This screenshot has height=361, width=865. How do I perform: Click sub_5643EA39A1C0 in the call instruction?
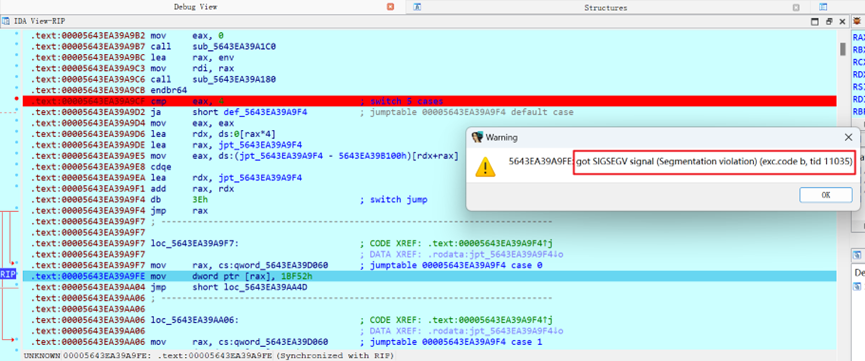pyautogui.click(x=234, y=46)
